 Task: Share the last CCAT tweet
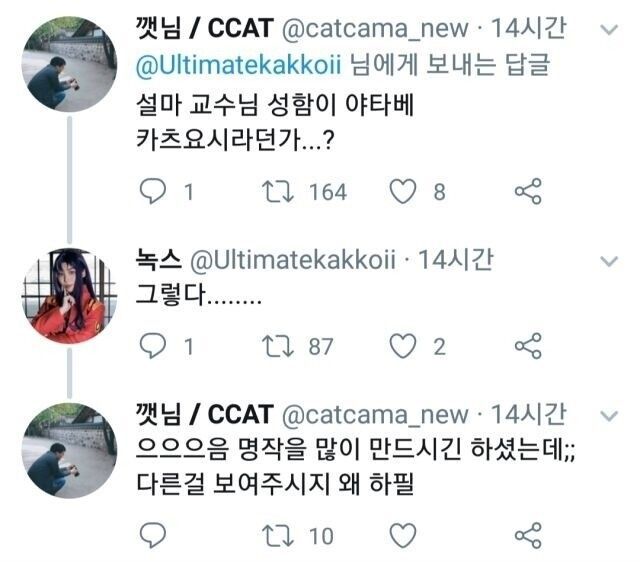click(527, 534)
